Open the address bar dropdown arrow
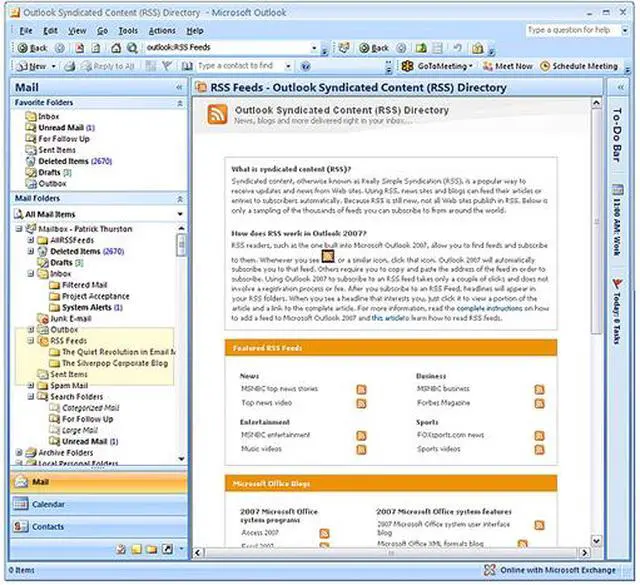Screen dimensions: 640x585 (314, 48)
